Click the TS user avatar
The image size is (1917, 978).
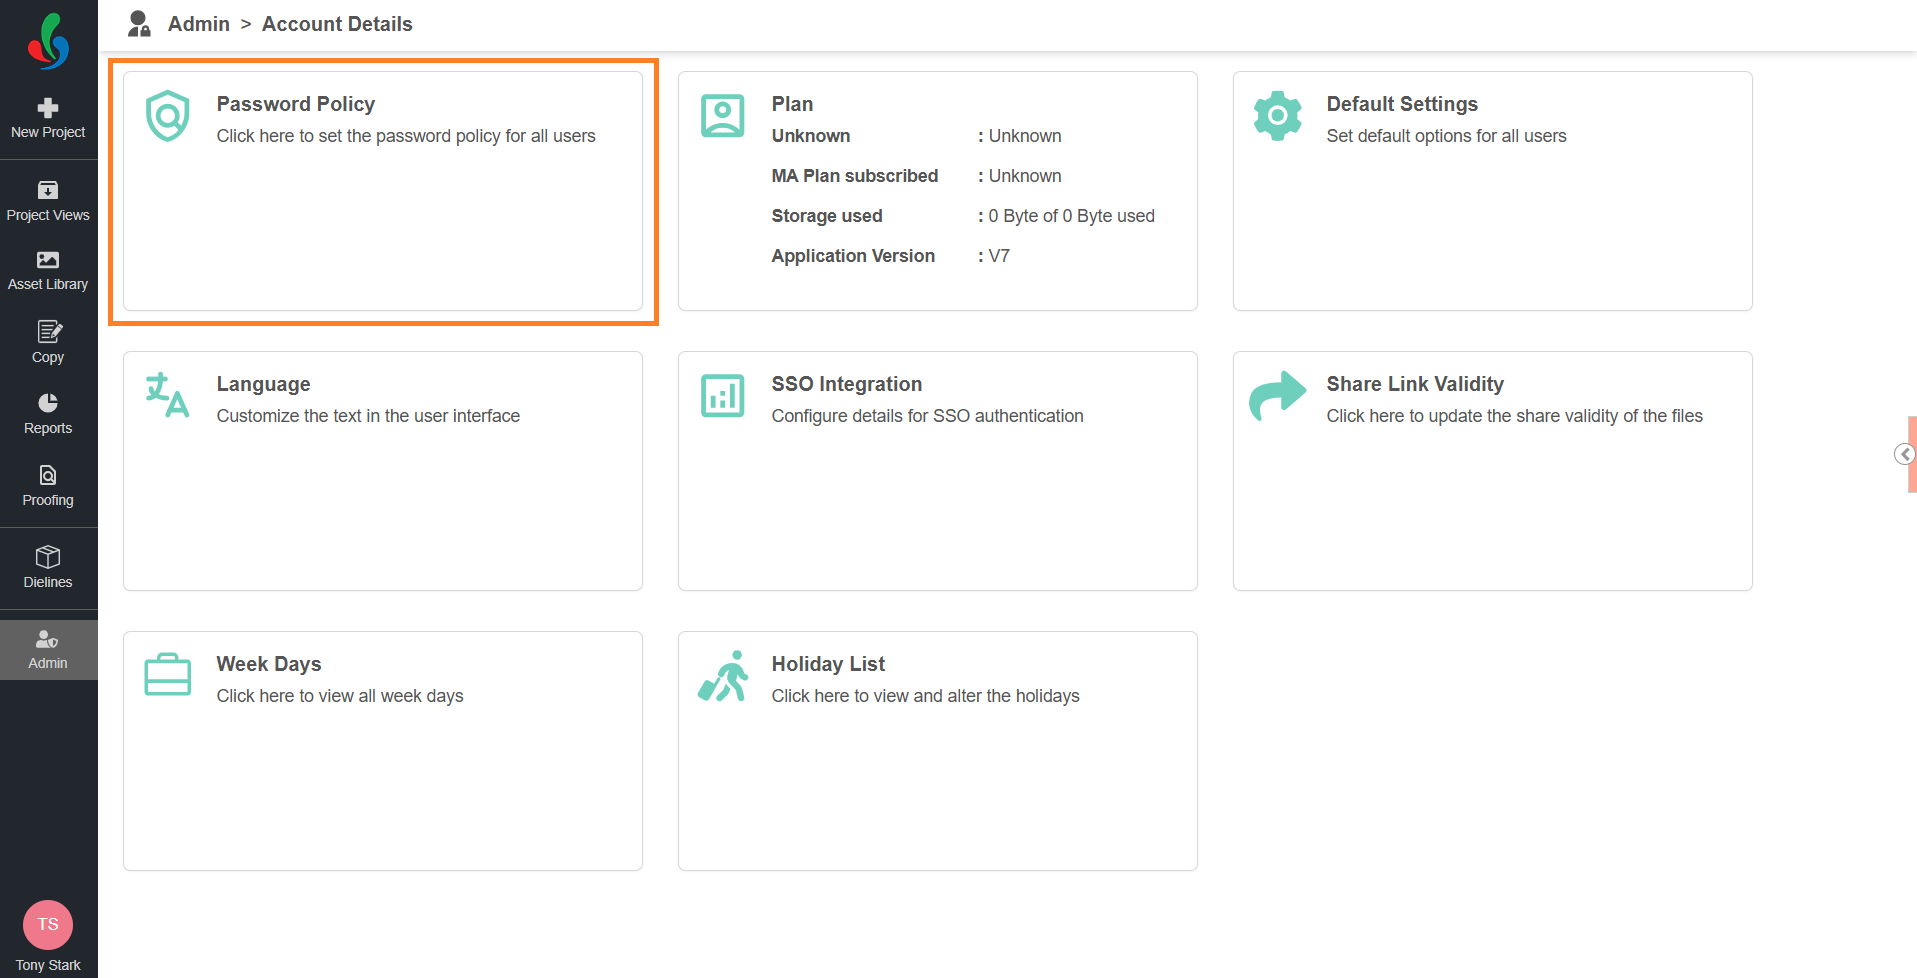tap(48, 924)
